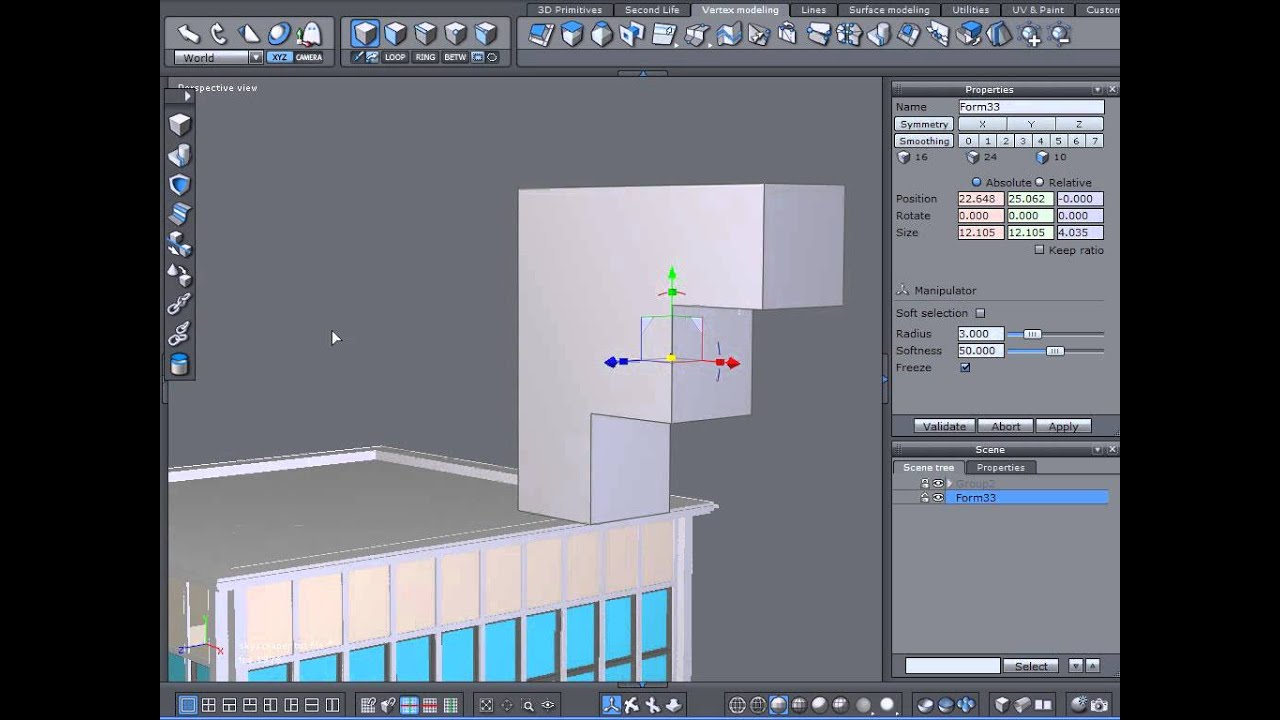Click the LOOP selection button
The height and width of the screenshot is (720, 1280).
(x=395, y=57)
